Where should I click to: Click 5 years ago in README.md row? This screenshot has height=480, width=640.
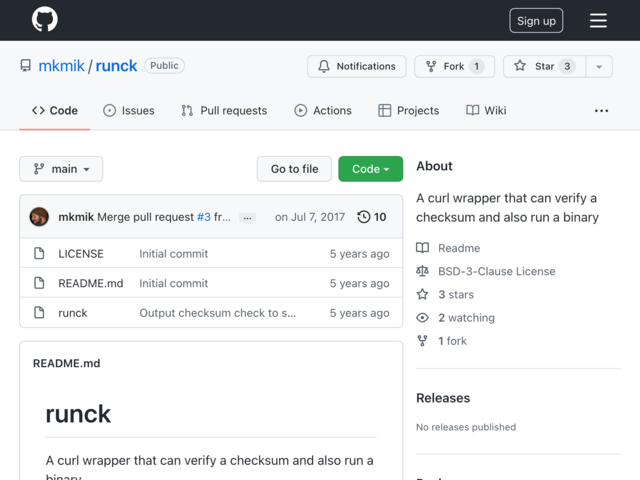pyautogui.click(x=360, y=283)
